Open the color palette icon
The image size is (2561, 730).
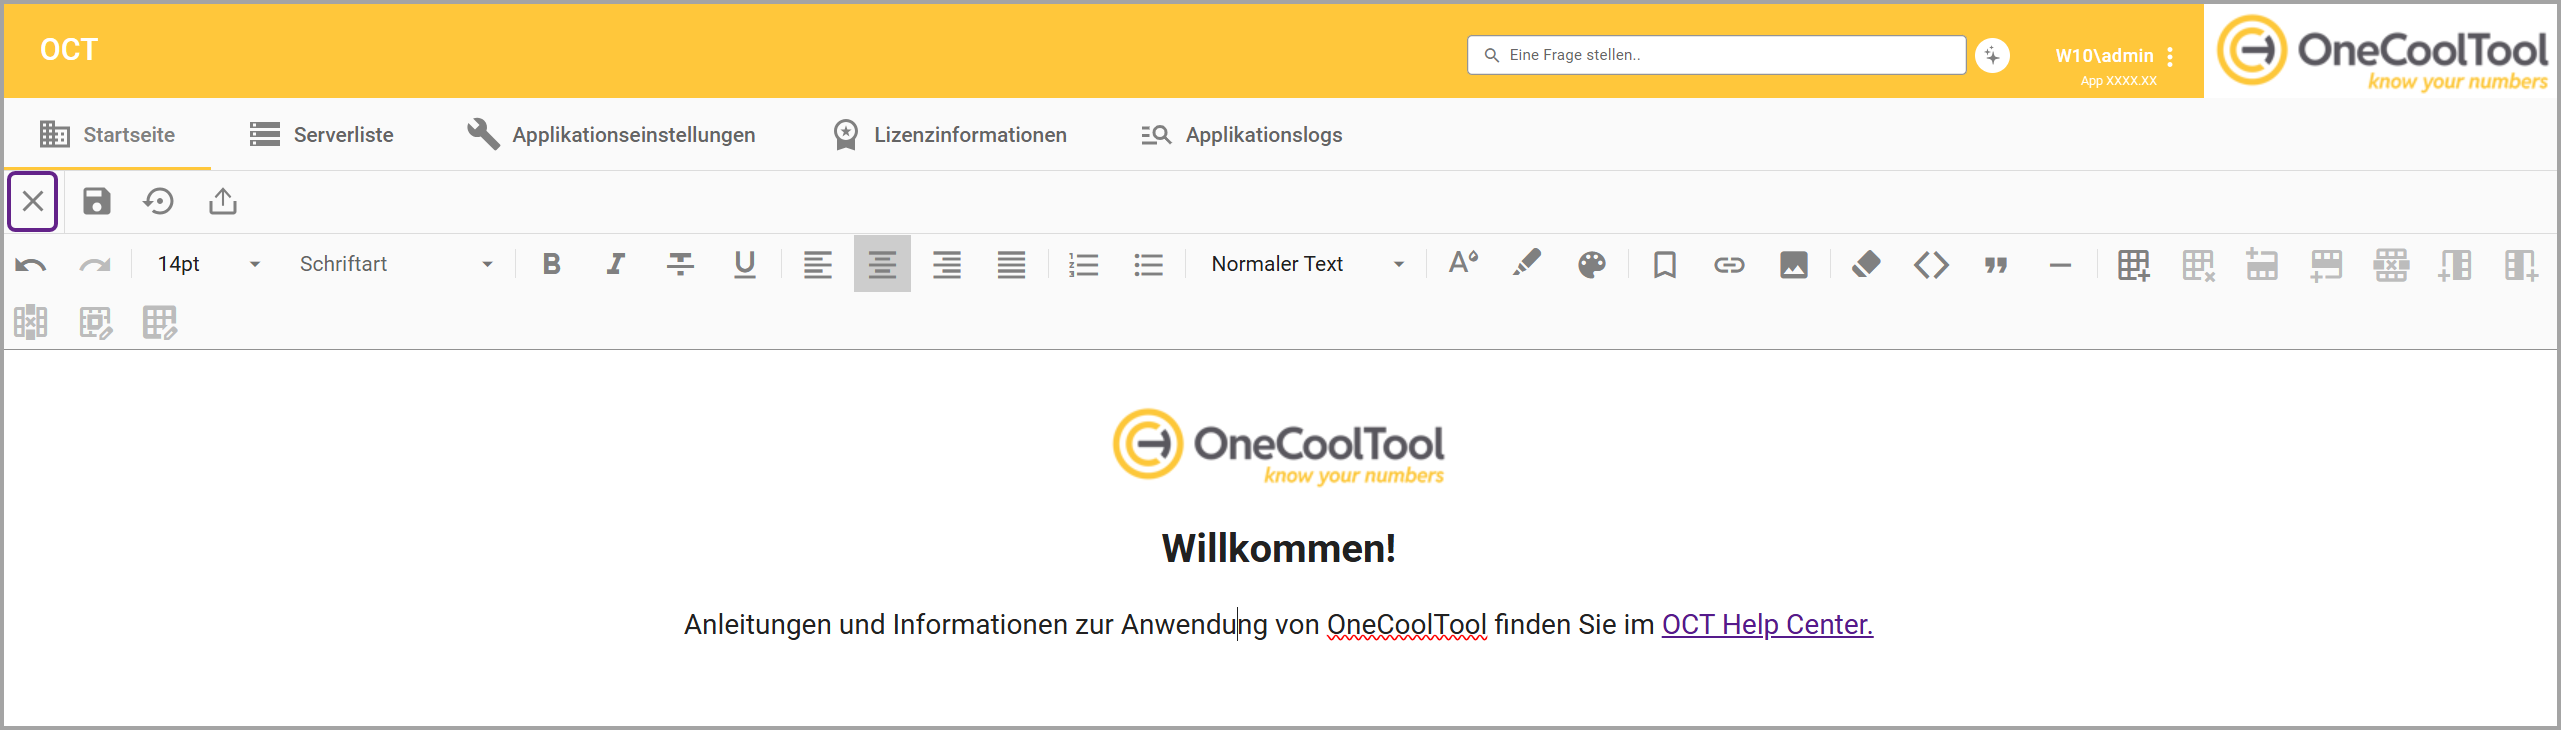coord(1591,265)
